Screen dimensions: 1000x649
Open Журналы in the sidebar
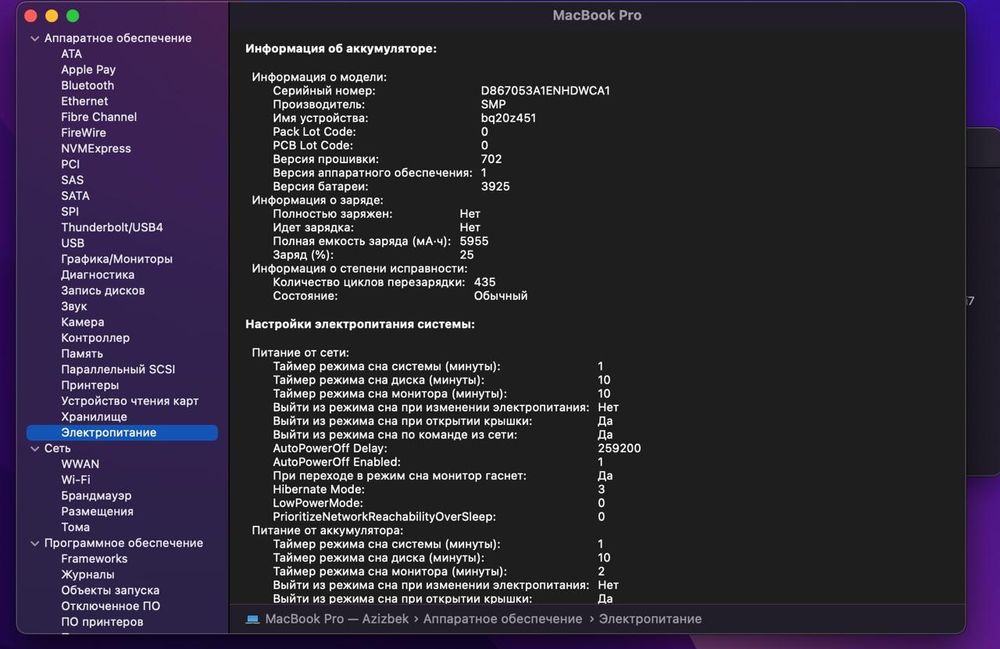[87, 575]
